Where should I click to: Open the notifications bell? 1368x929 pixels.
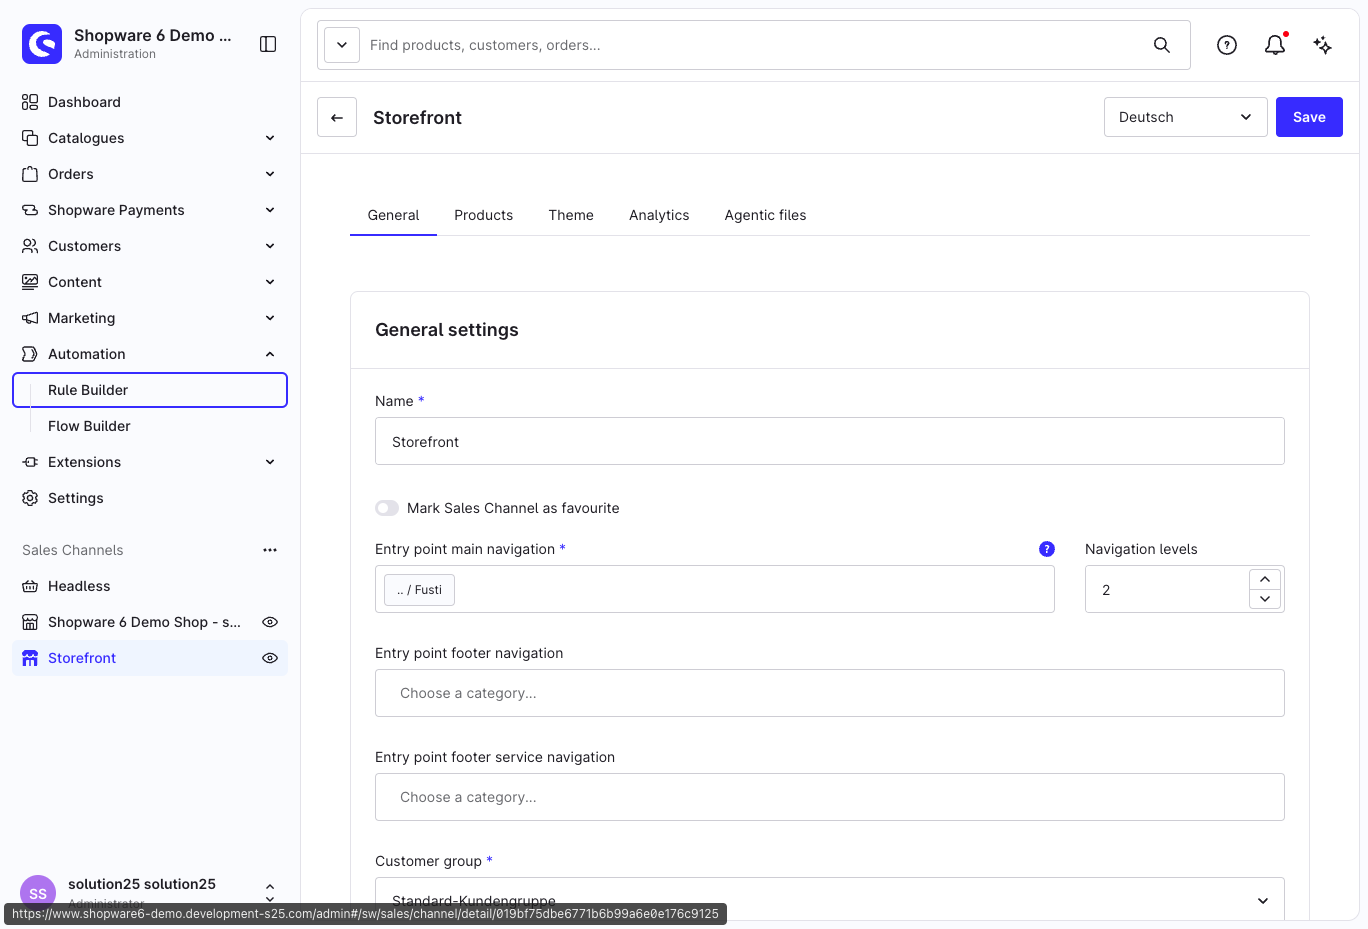(x=1275, y=45)
